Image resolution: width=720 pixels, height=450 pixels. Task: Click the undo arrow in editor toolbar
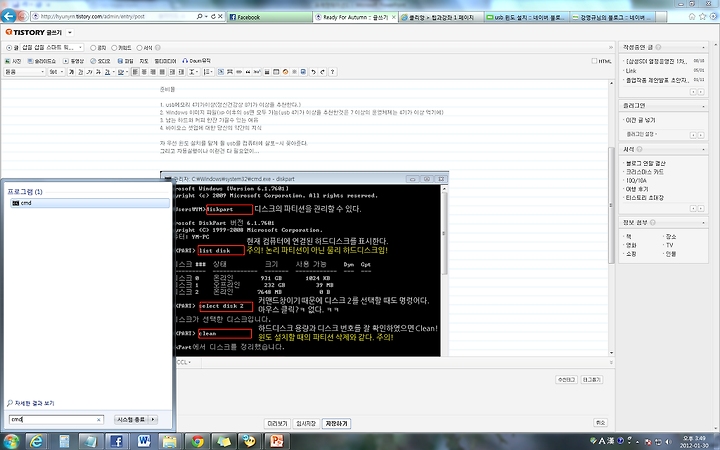click(x=313, y=72)
